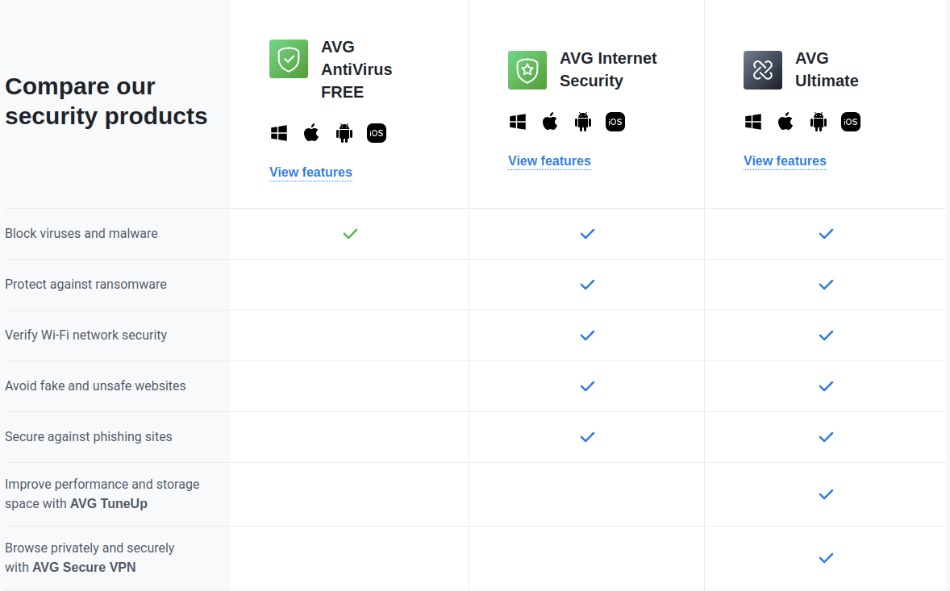The width and height of the screenshot is (950, 591).
Task: Click the AVG Ultimate product title
Action: 826,70
